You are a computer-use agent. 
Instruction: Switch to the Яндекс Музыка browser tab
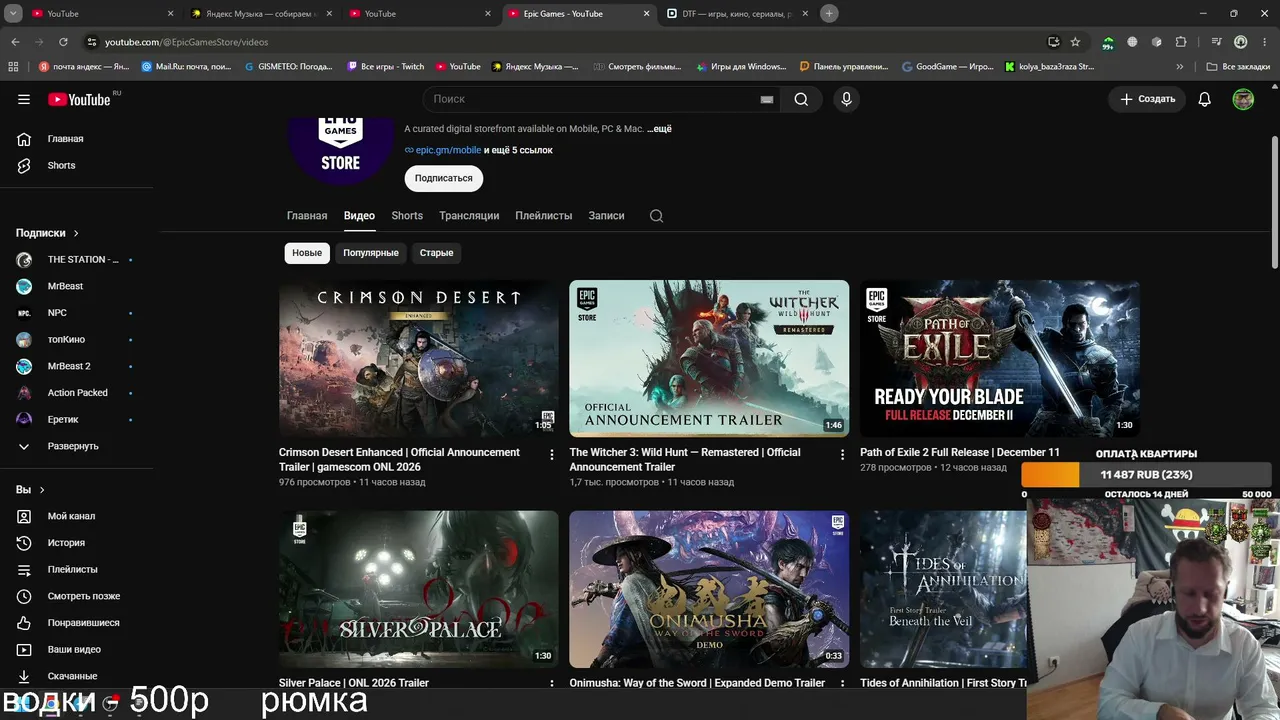point(262,14)
